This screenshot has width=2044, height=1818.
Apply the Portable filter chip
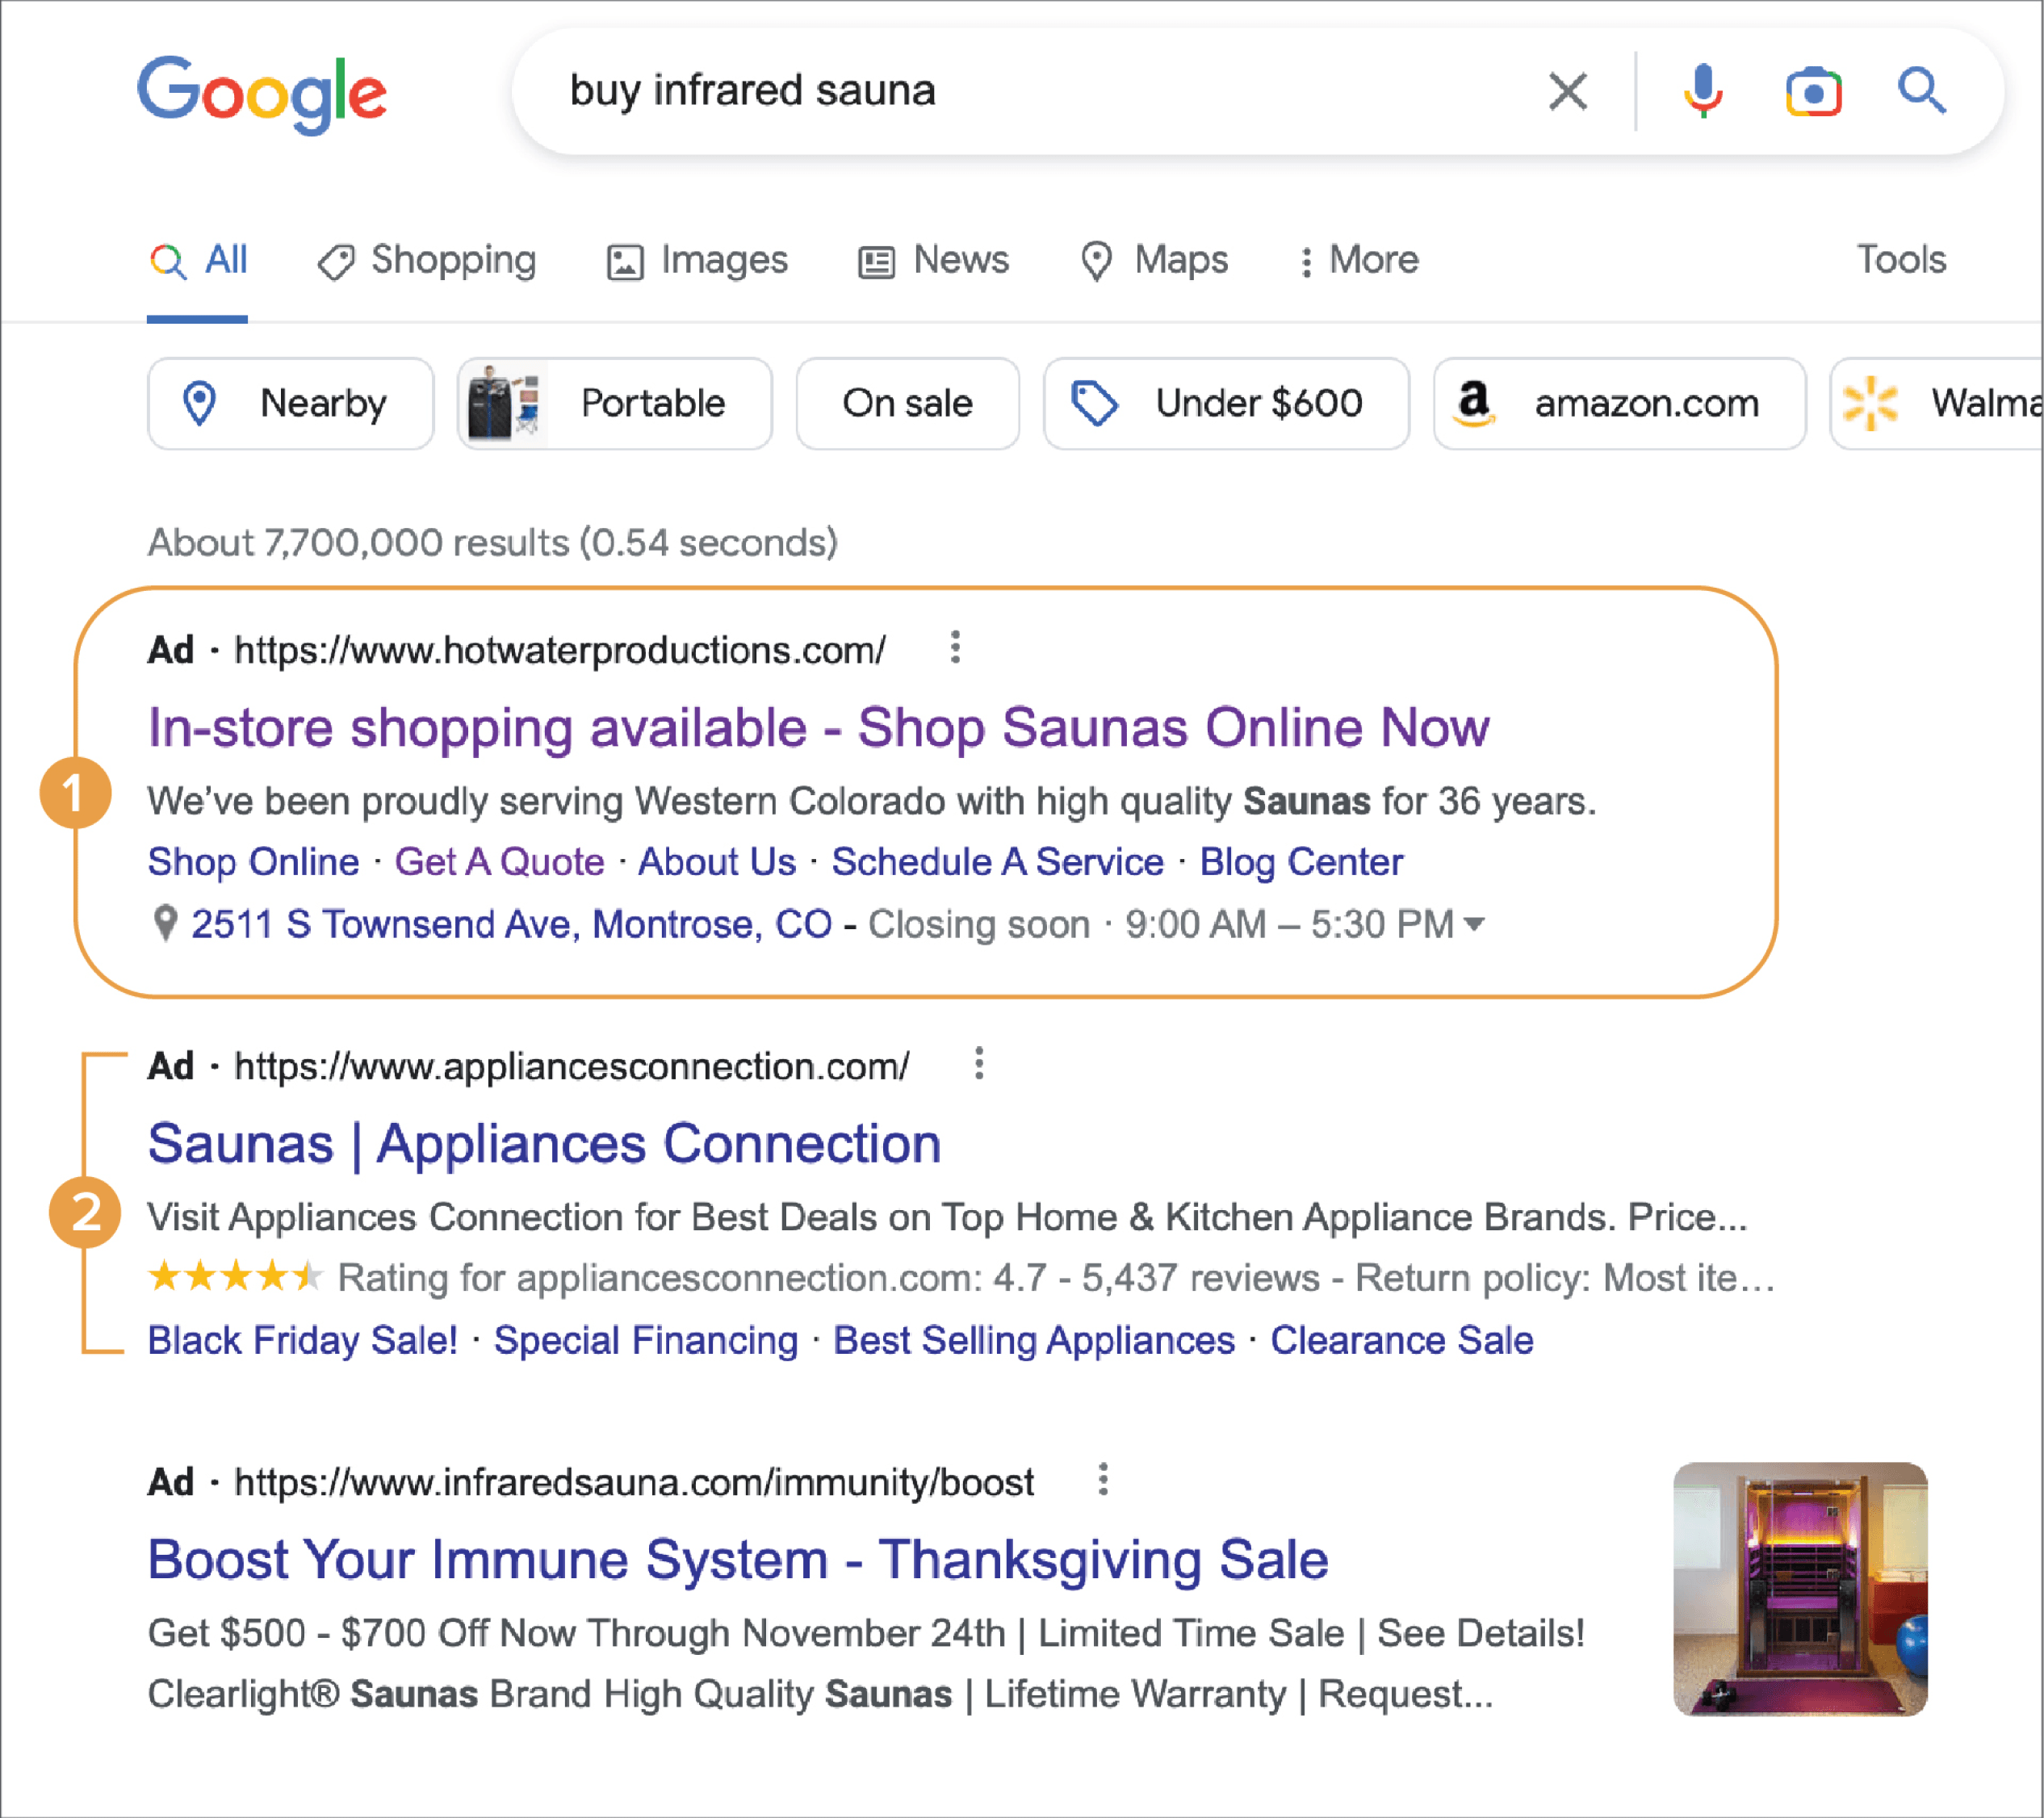point(614,404)
